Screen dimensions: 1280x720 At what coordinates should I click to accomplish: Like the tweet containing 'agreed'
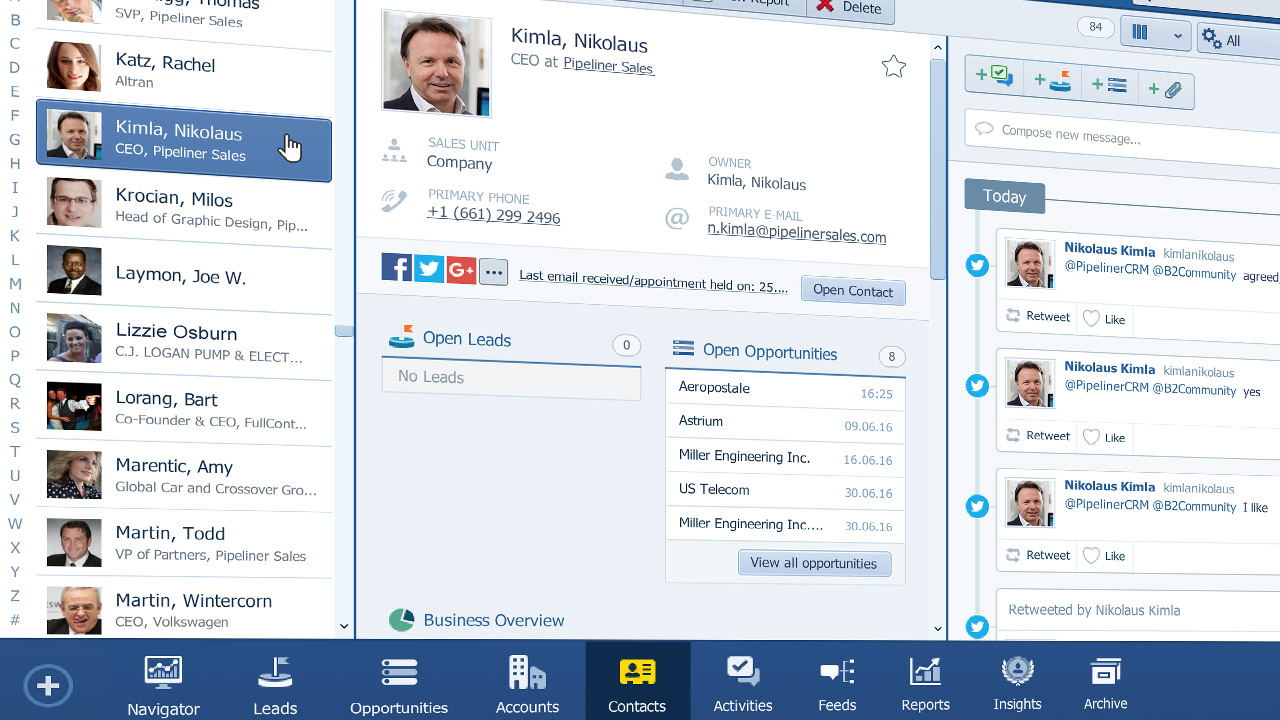(x=1104, y=319)
